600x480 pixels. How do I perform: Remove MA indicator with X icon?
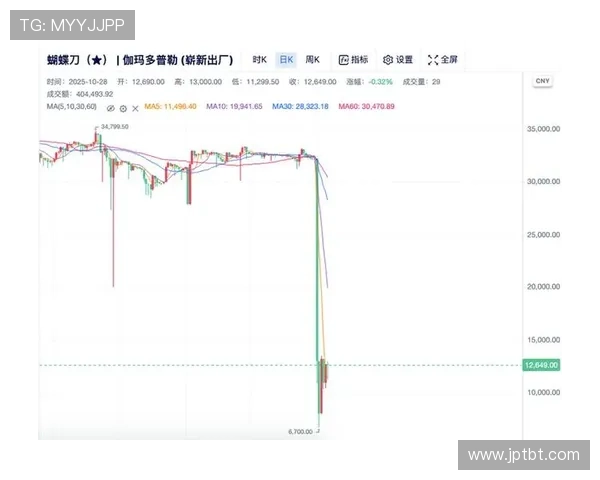tap(135, 108)
